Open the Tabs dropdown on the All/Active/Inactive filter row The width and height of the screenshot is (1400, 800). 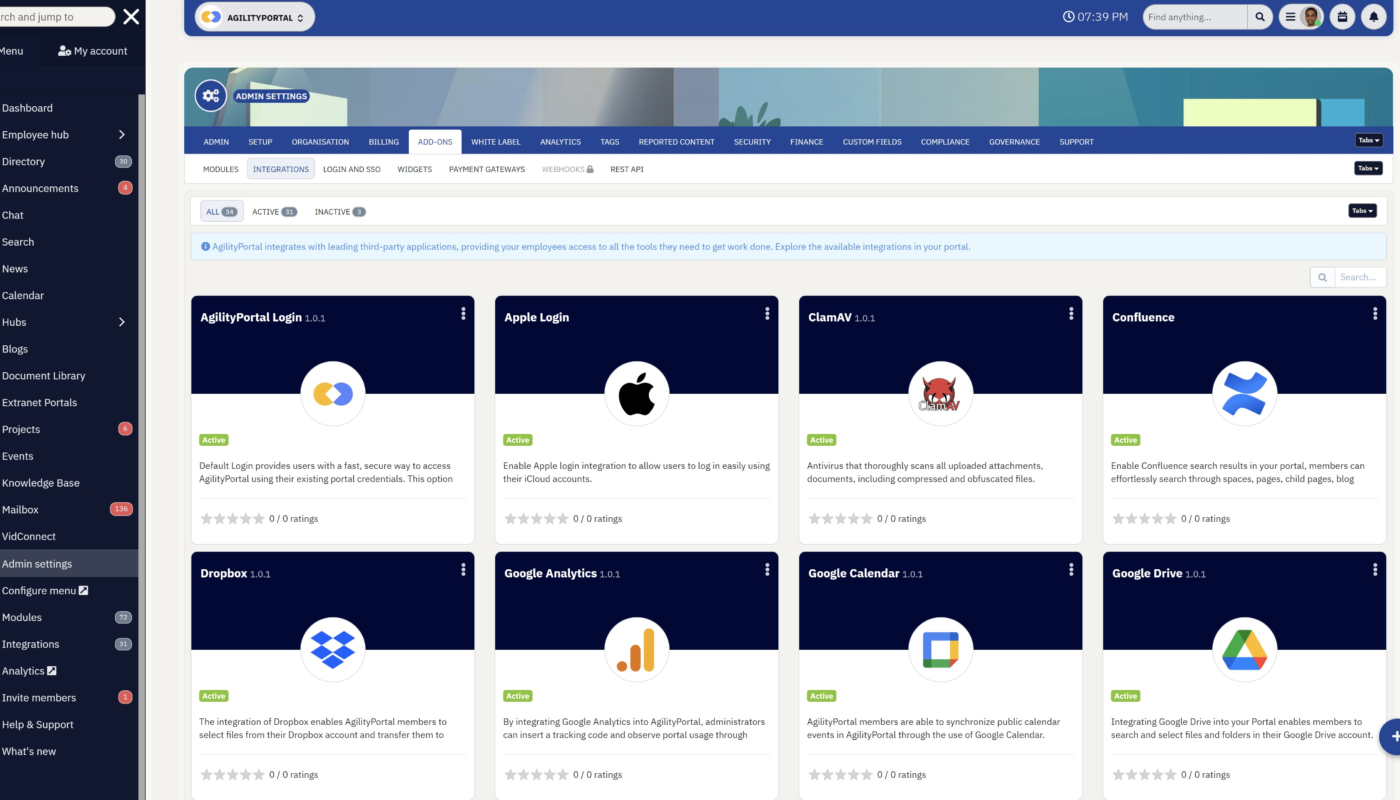(1362, 211)
